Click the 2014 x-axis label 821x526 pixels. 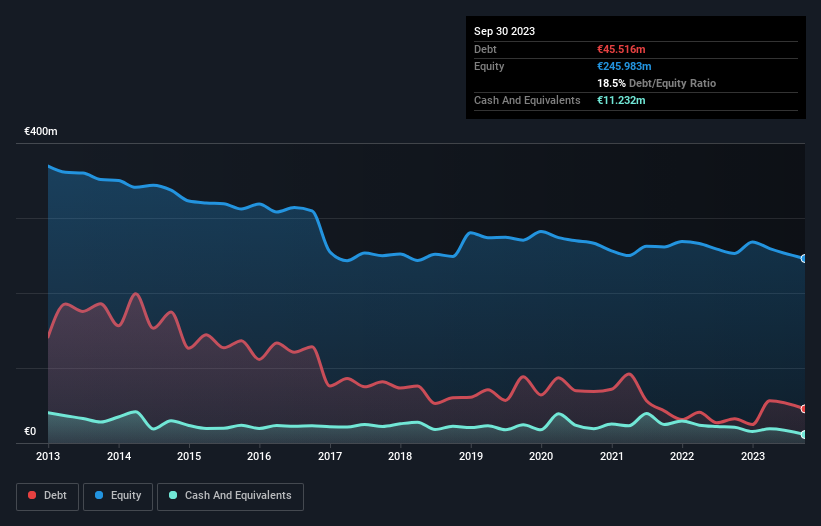tap(119, 456)
